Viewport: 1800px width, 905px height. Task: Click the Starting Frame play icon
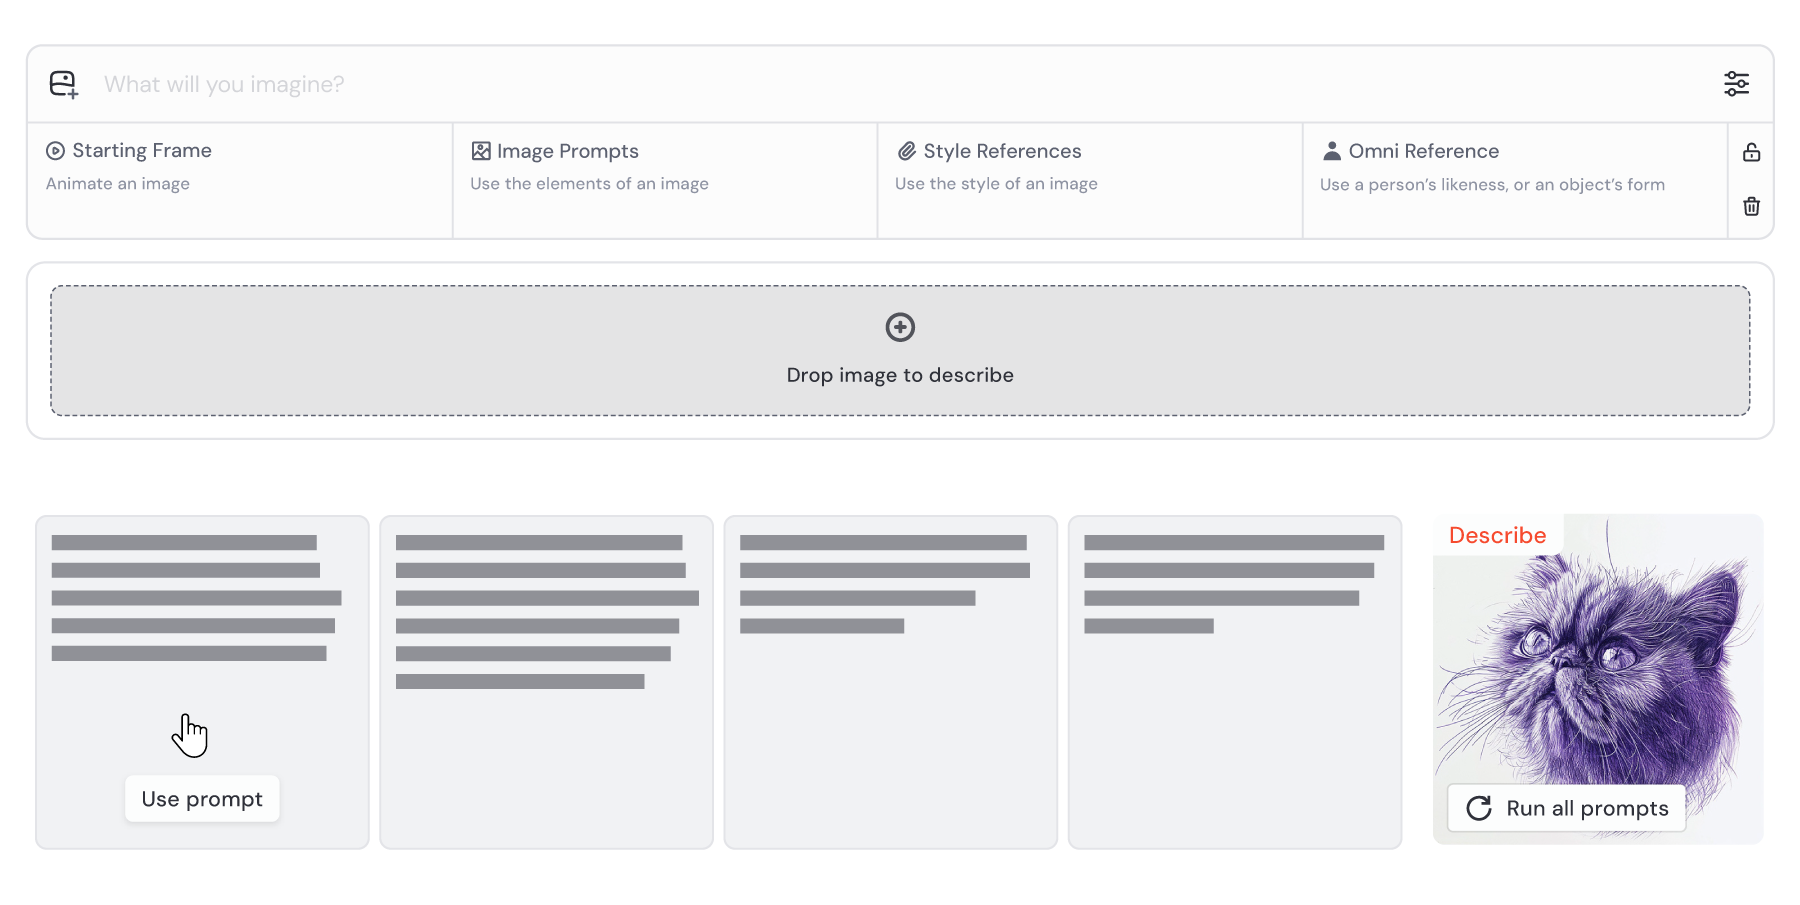click(x=56, y=151)
